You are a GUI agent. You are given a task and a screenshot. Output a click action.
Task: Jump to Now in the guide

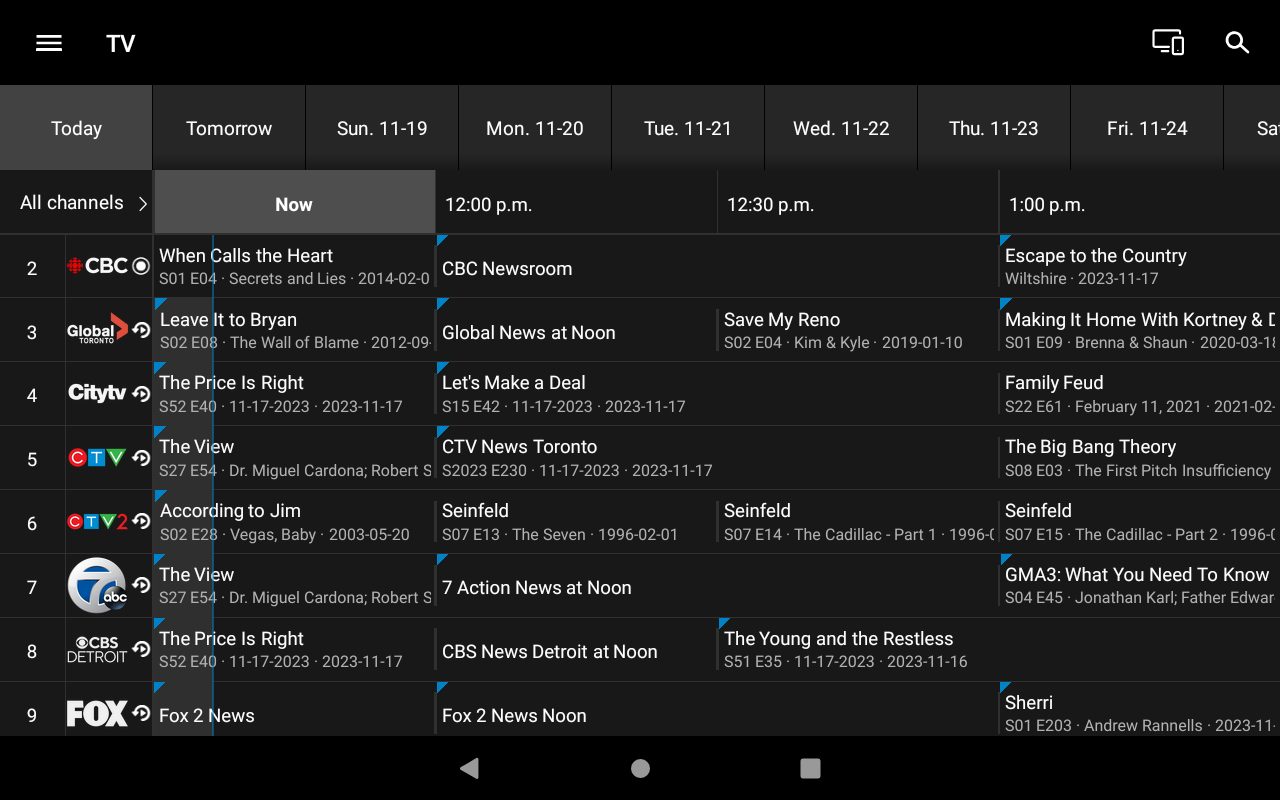tap(294, 204)
